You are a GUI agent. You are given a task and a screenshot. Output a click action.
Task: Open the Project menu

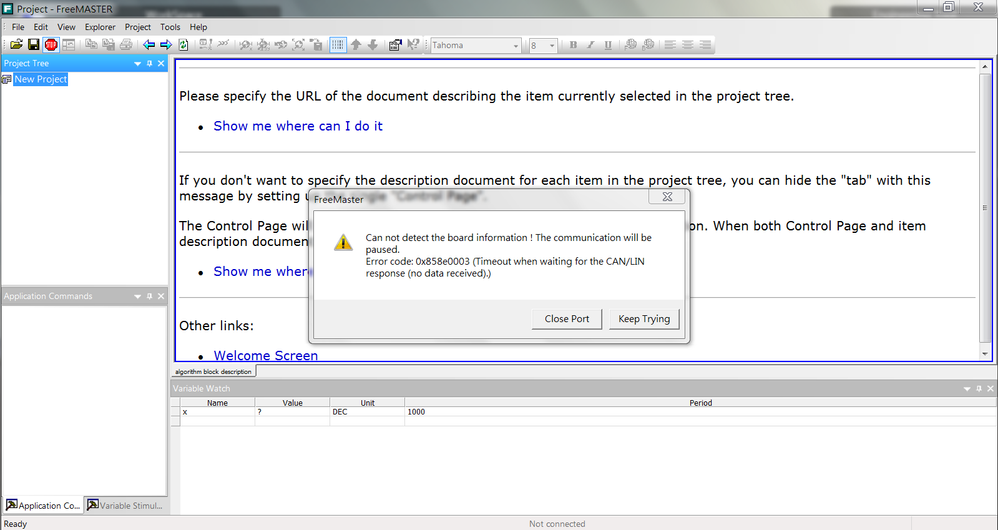pos(137,27)
